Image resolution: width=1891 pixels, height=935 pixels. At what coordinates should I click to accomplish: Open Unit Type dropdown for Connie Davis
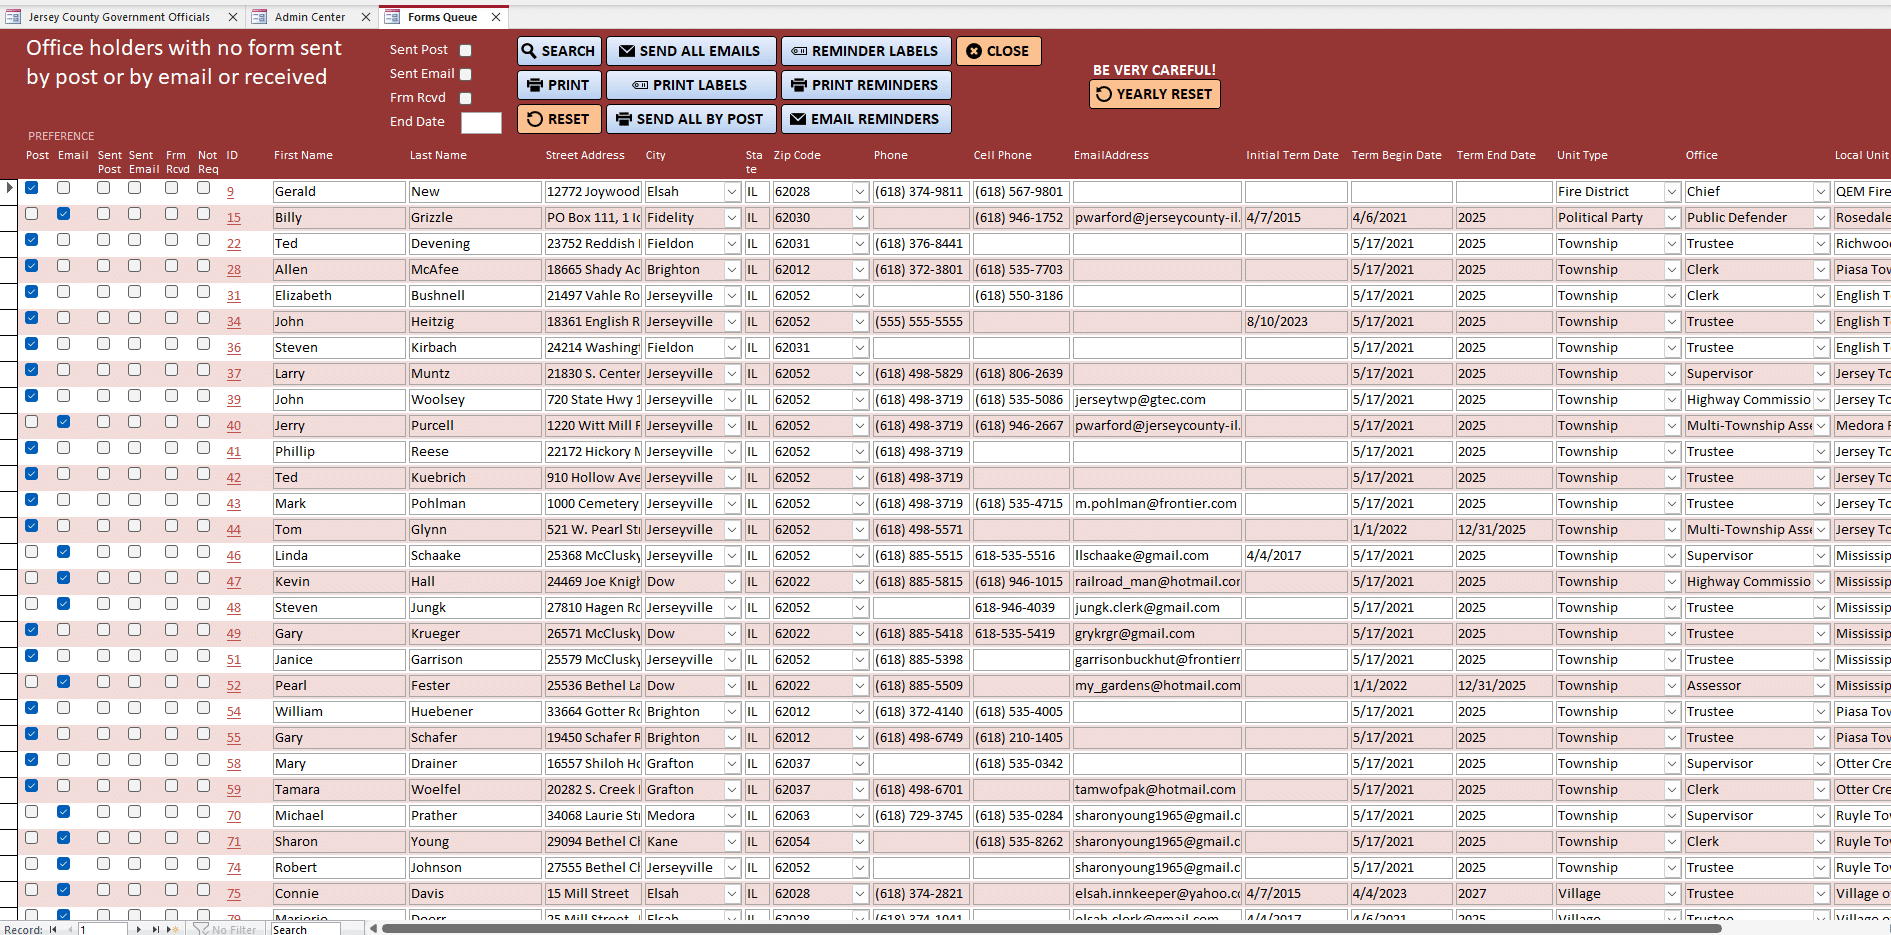pyautogui.click(x=1672, y=894)
